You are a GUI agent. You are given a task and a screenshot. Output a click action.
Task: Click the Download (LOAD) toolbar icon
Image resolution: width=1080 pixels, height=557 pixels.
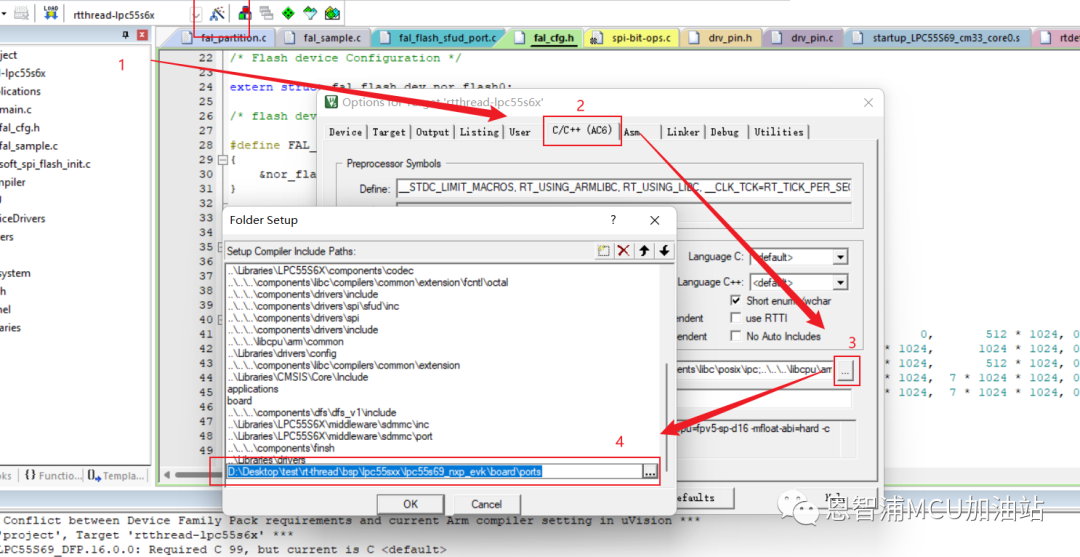[50, 12]
